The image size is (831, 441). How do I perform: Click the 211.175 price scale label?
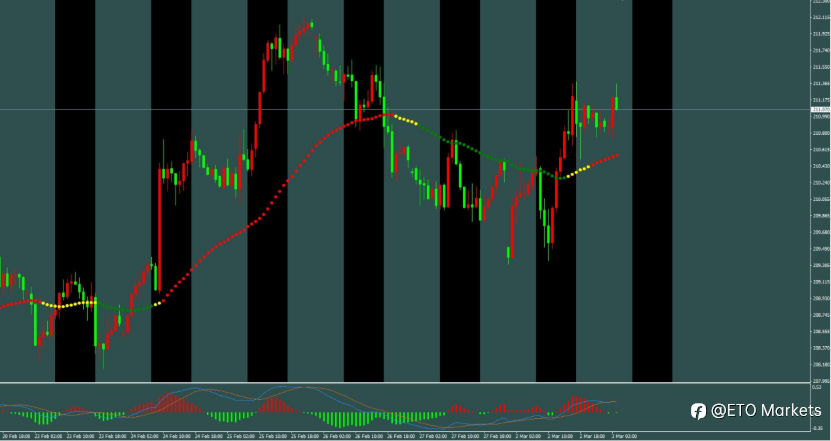click(x=821, y=100)
